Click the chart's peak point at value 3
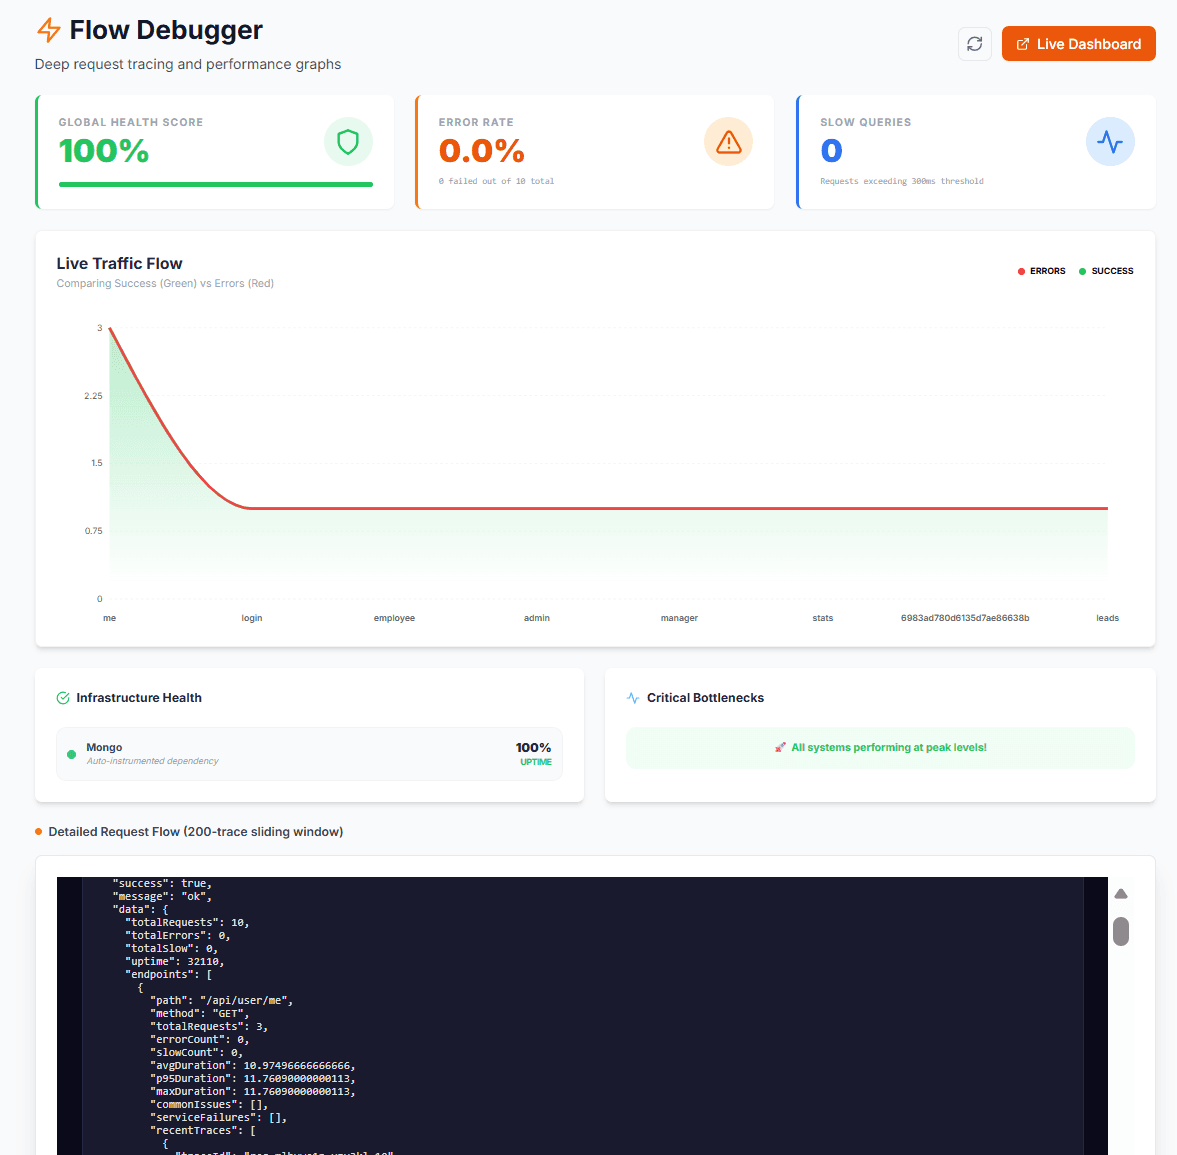Viewport: 1177px width, 1155px height. coord(110,328)
